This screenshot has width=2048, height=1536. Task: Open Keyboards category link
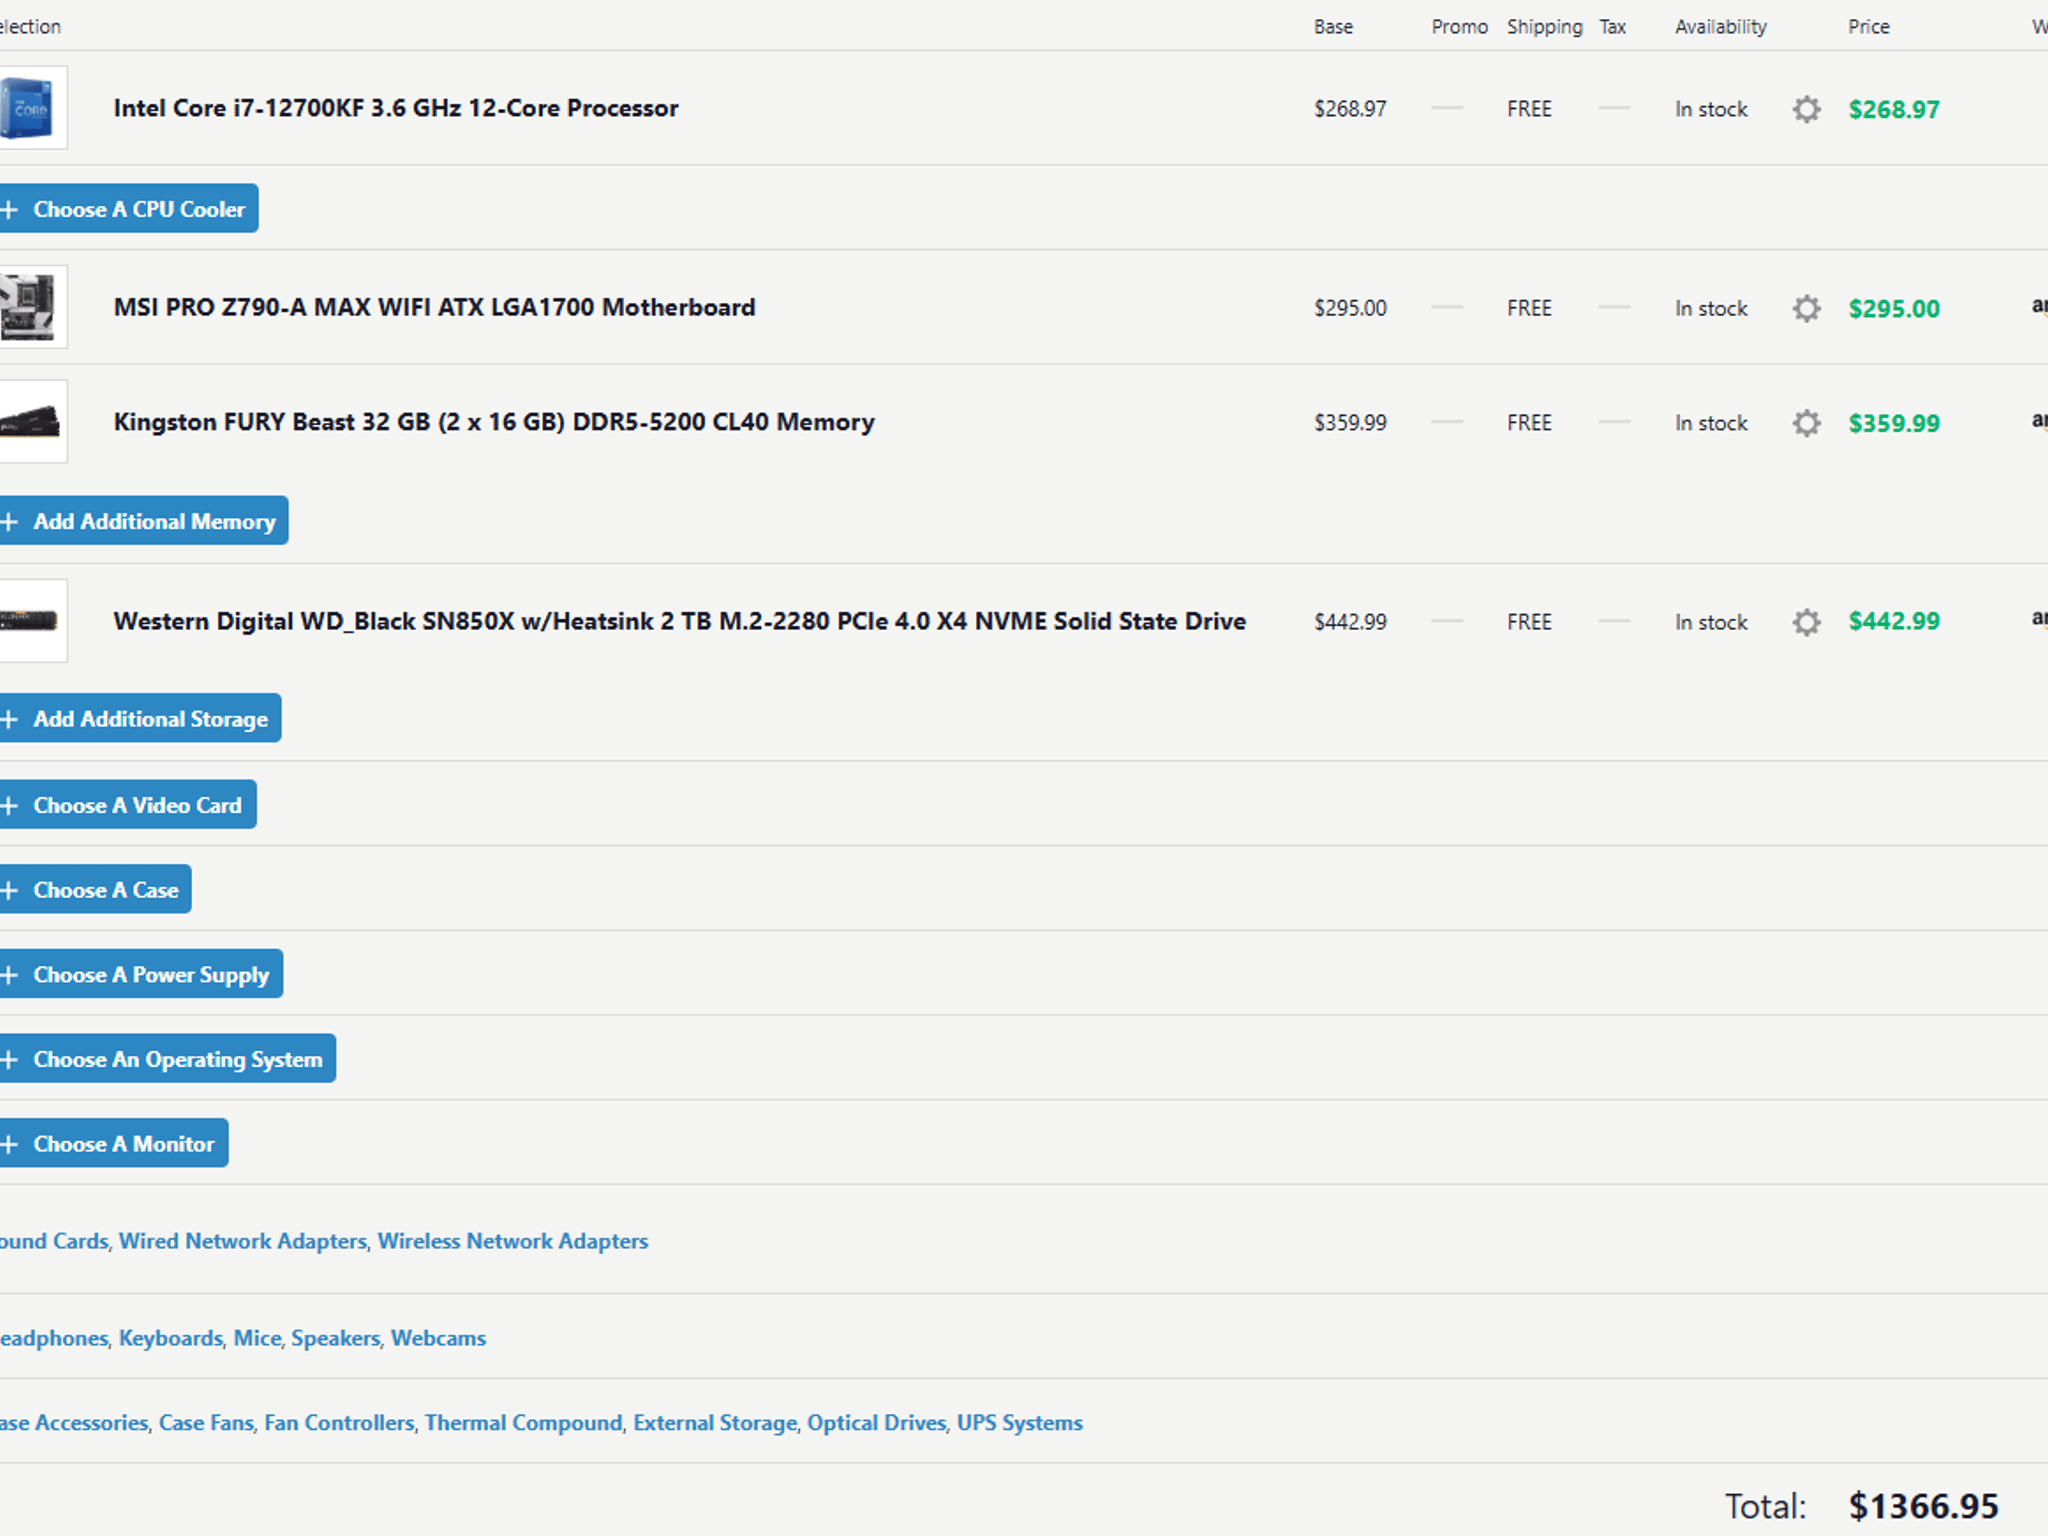171,1338
